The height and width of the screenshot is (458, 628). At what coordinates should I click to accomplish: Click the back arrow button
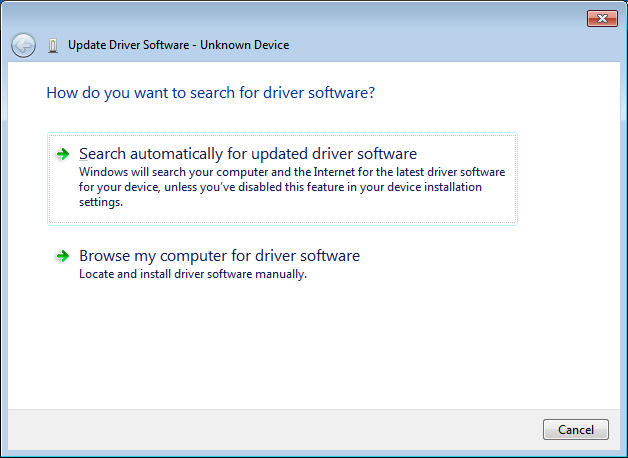coord(23,45)
